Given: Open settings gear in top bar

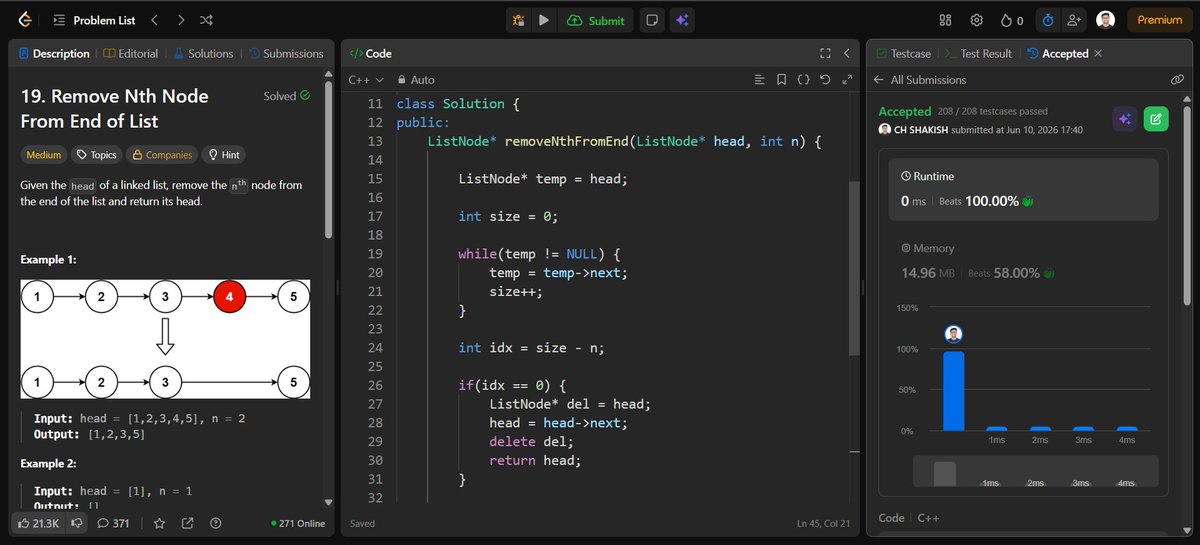Looking at the screenshot, I should click(x=977, y=20).
